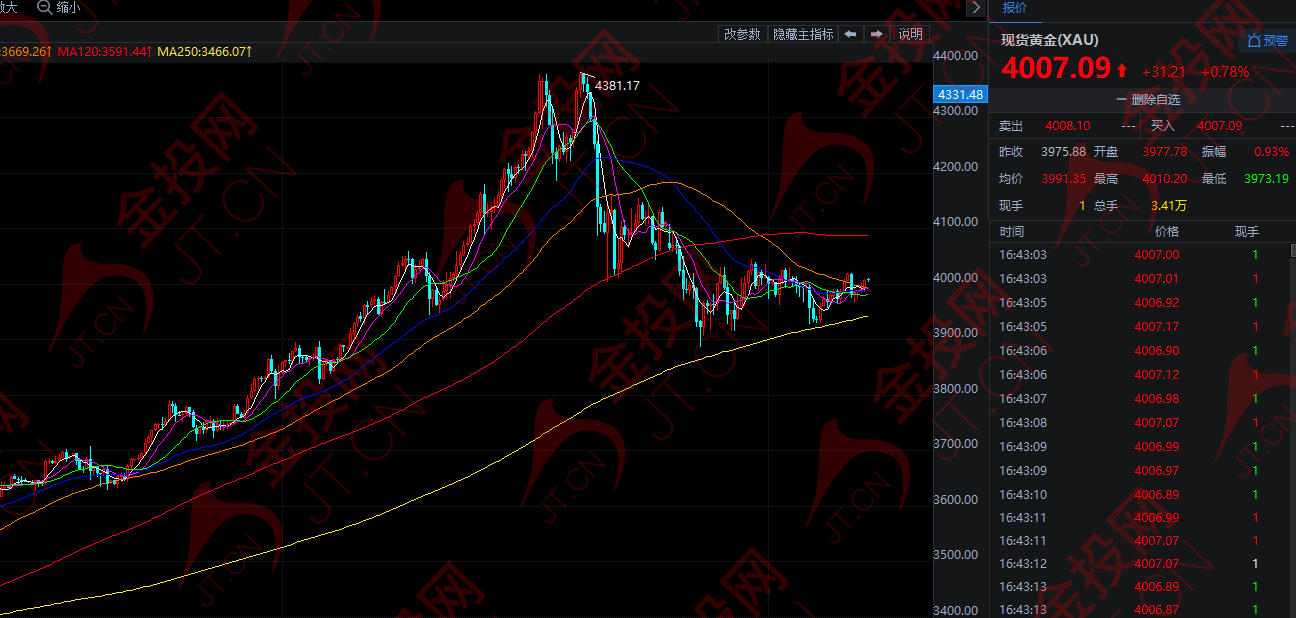This screenshot has height=618, width=1296.
Task: Click the 缩小 zoom-out magnifier icon
Action: click(x=45, y=7)
